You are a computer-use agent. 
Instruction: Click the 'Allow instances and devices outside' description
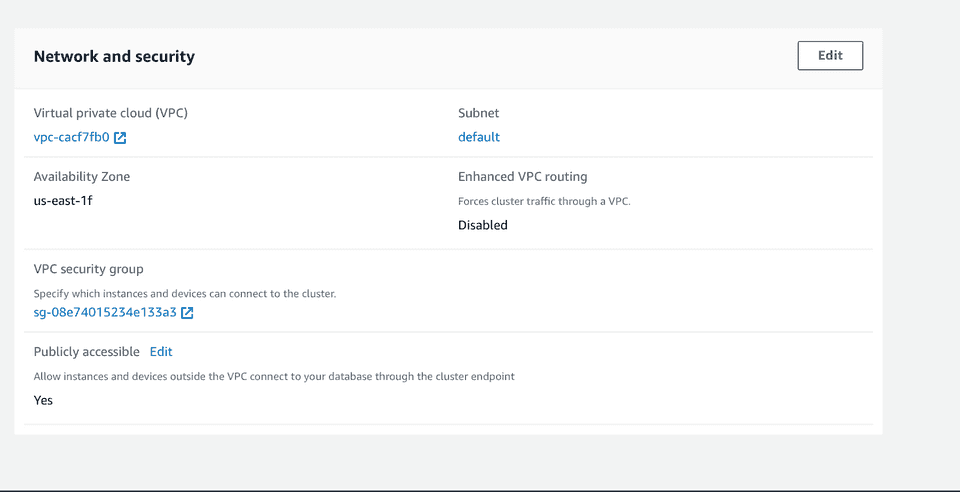coord(274,377)
